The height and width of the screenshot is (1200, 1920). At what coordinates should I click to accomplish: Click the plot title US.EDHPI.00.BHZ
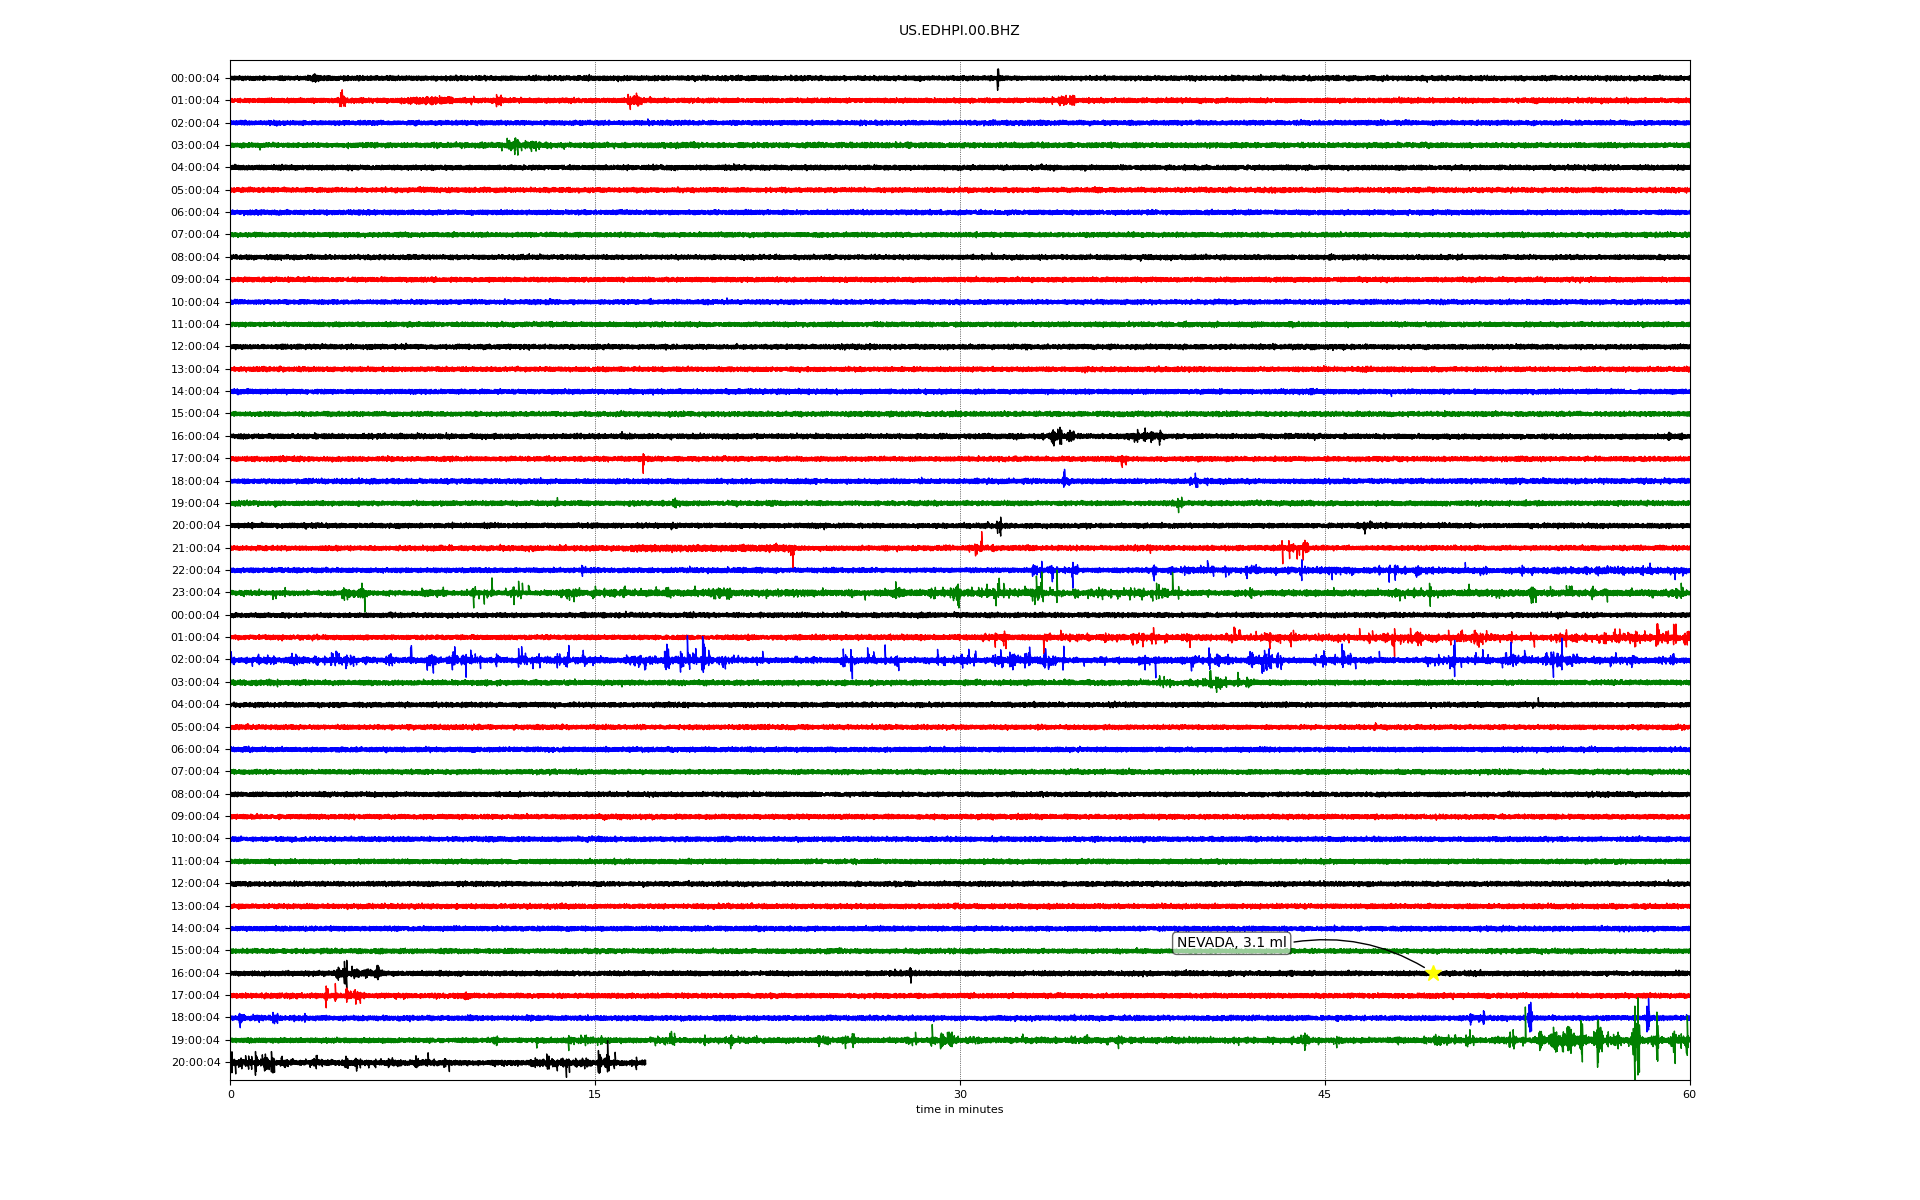click(x=959, y=31)
